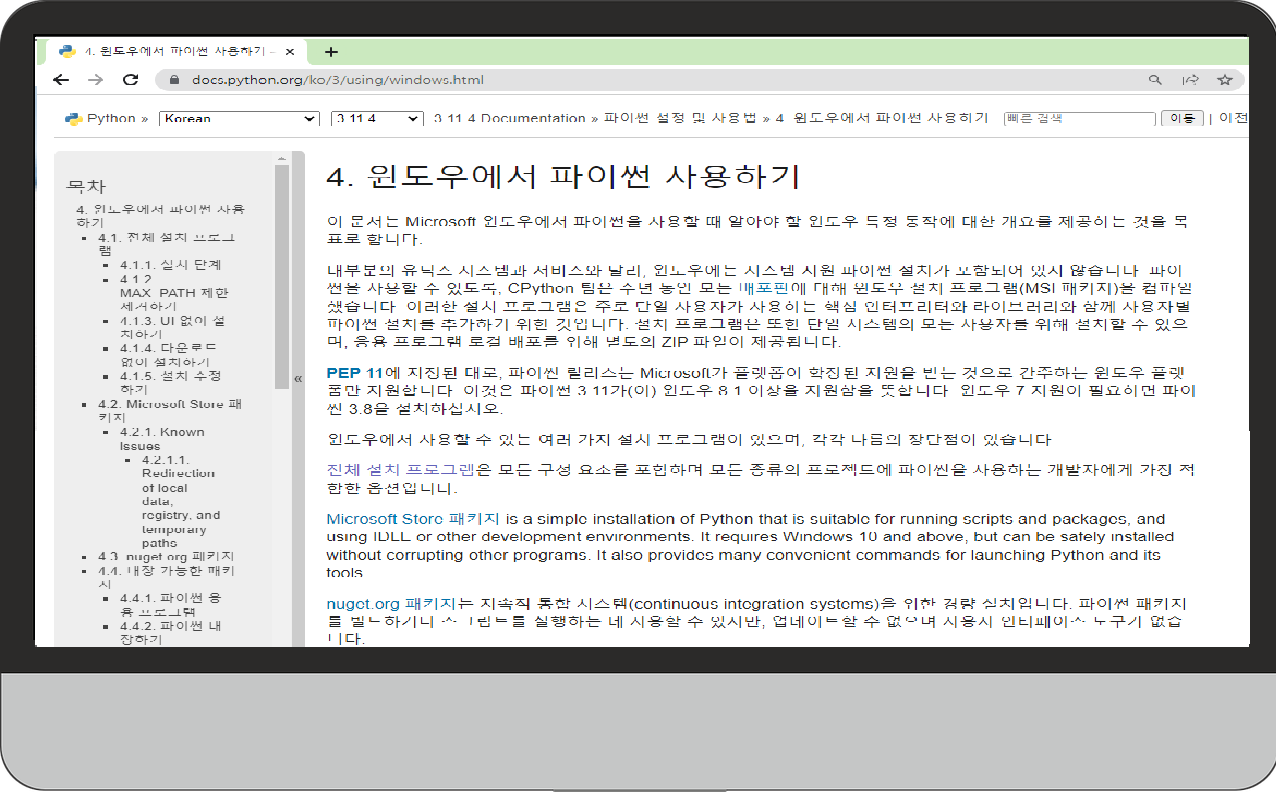
Task: Click the 이전 navigation link
Action: point(1233,118)
